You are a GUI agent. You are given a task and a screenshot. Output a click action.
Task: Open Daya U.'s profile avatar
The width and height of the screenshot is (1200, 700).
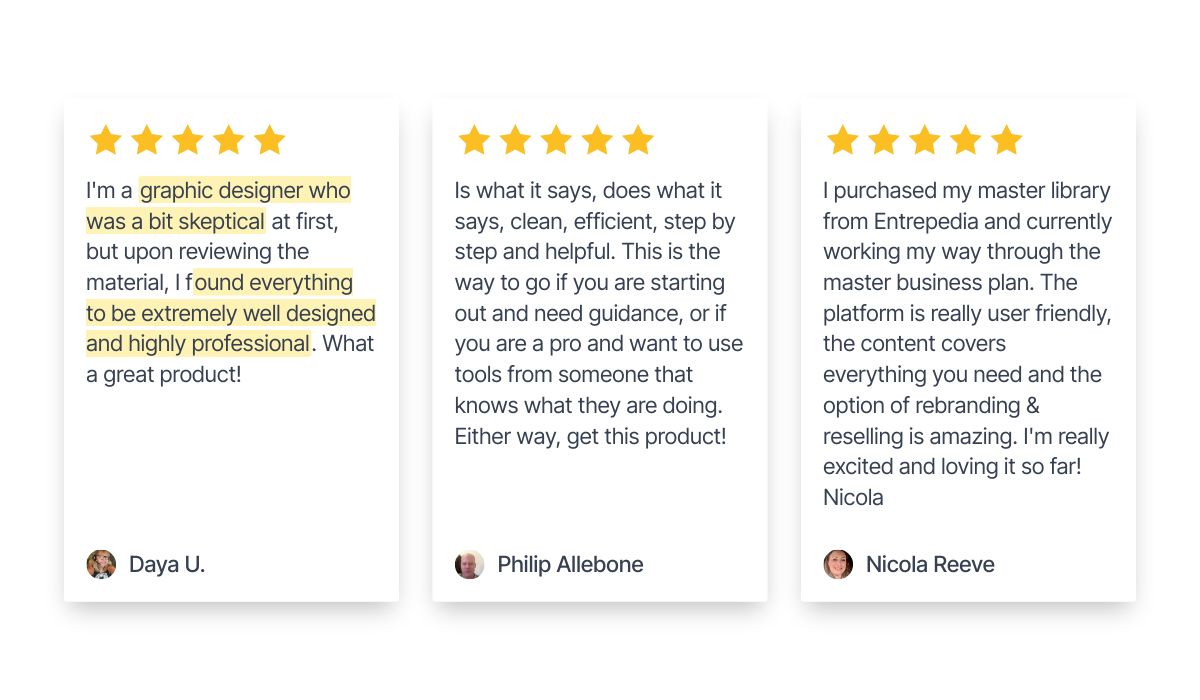coord(101,564)
